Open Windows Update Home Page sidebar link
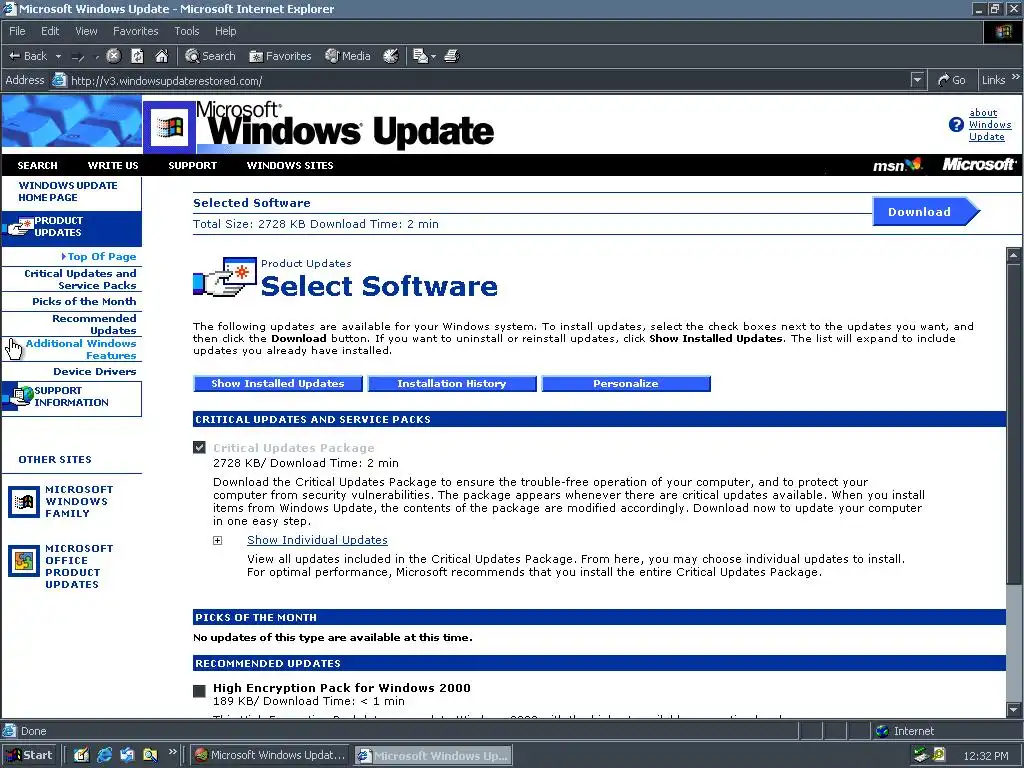1024x768 pixels. click(x=68, y=191)
